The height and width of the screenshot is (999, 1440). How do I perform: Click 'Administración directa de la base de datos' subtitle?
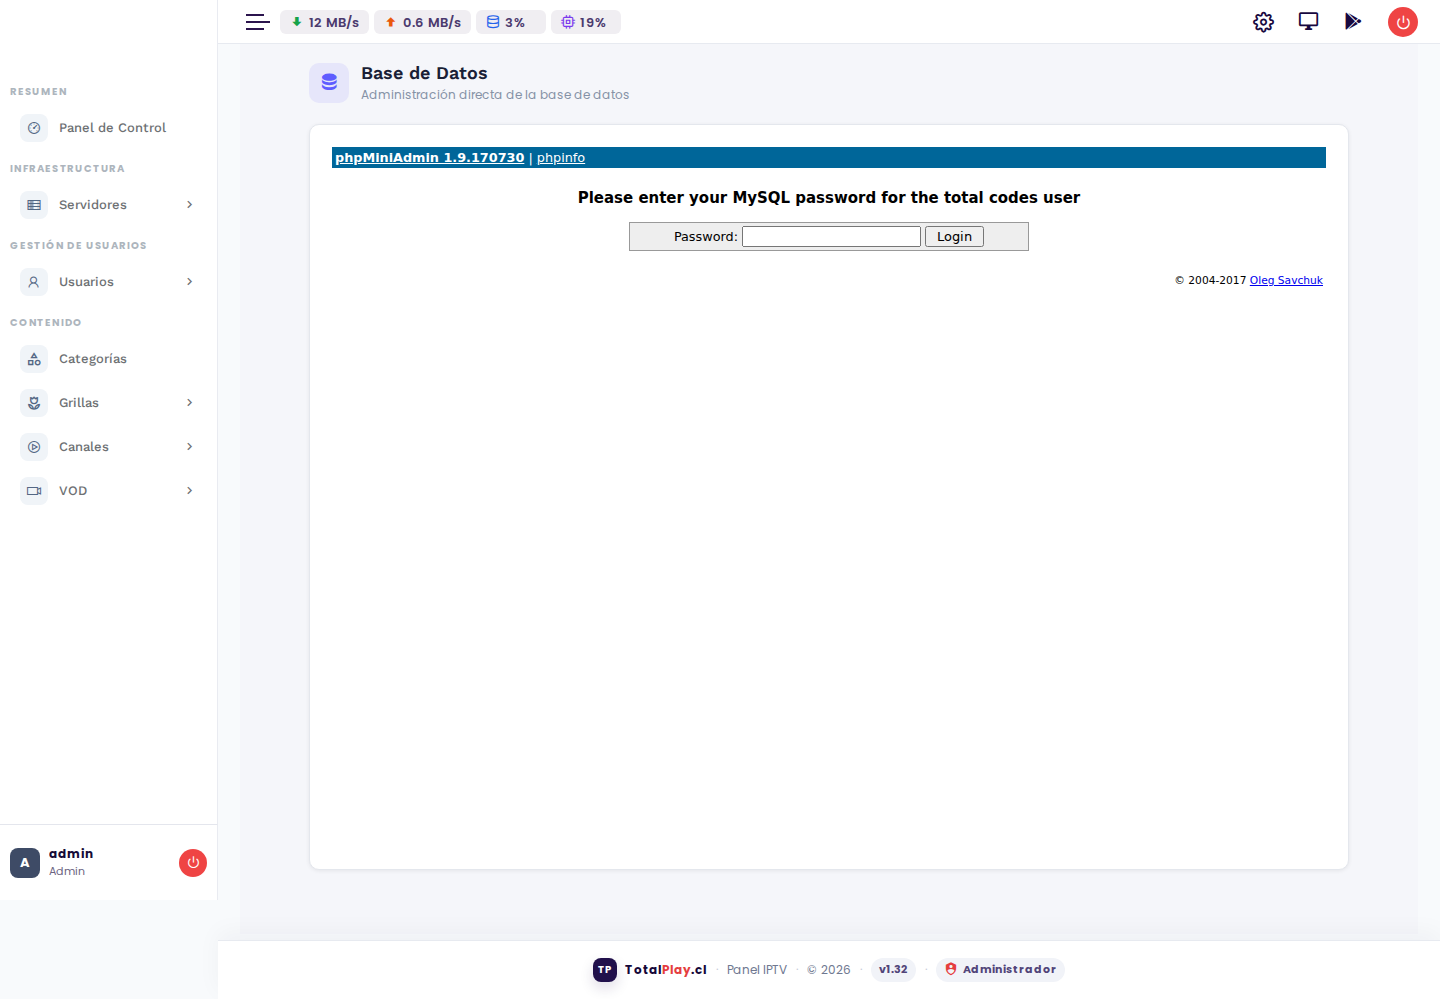click(495, 95)
